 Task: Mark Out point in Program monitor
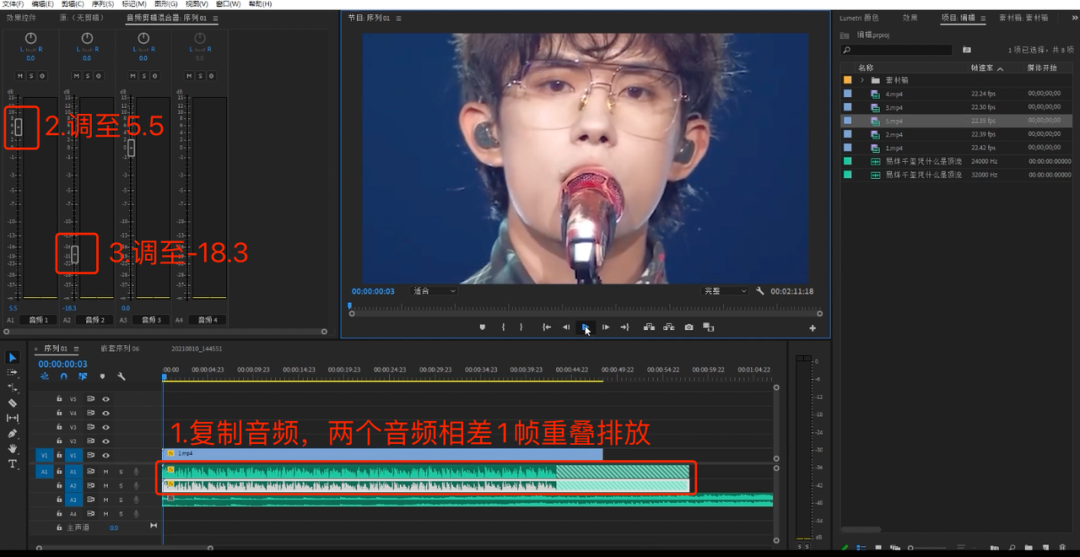pyautogui.click(x=521, y=327)
